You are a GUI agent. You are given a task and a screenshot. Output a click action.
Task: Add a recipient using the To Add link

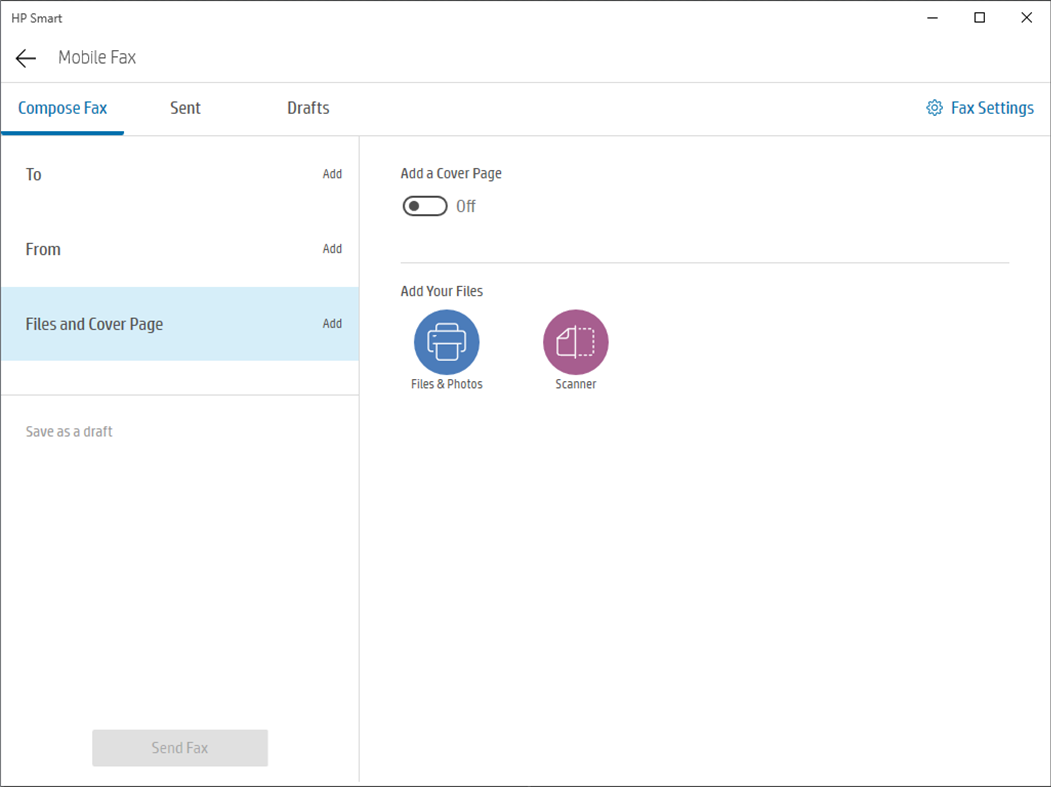pyautogui.click(x=332, y=174)
